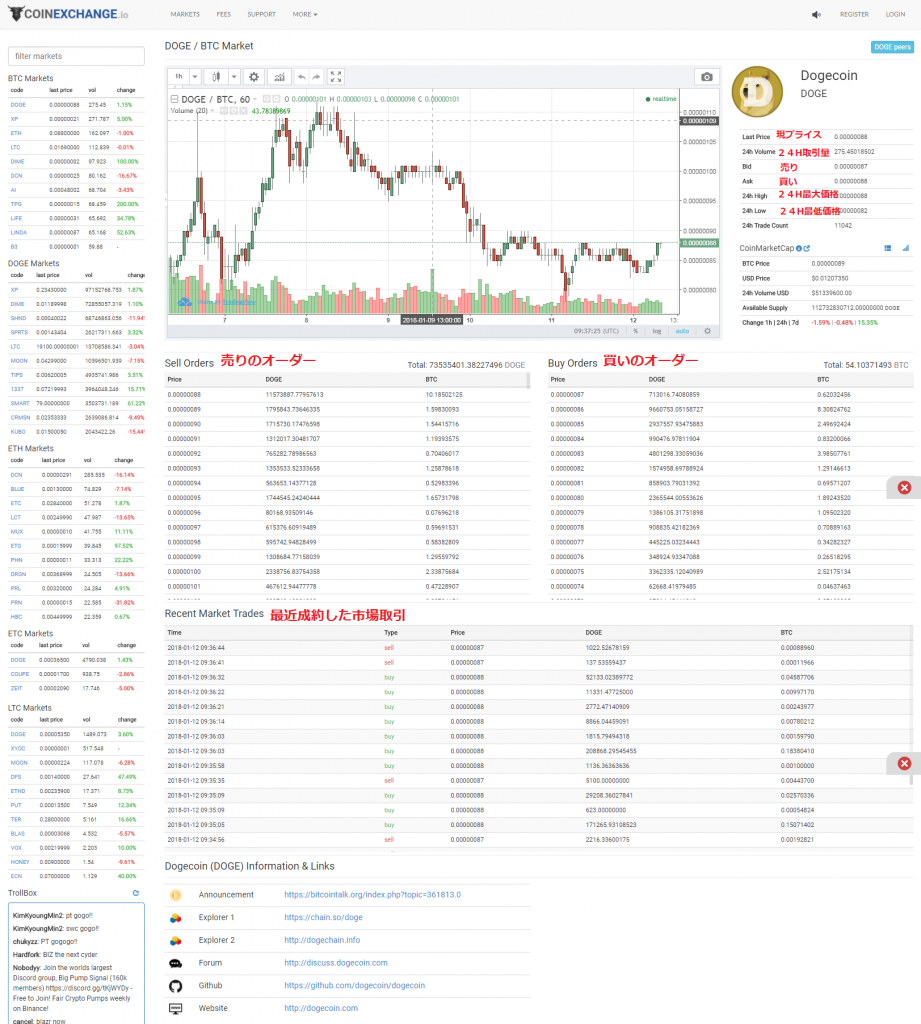Switch to the CoinMarketCap bar chart view icon
921x1024 pixels.
click(x=905, y=248)
